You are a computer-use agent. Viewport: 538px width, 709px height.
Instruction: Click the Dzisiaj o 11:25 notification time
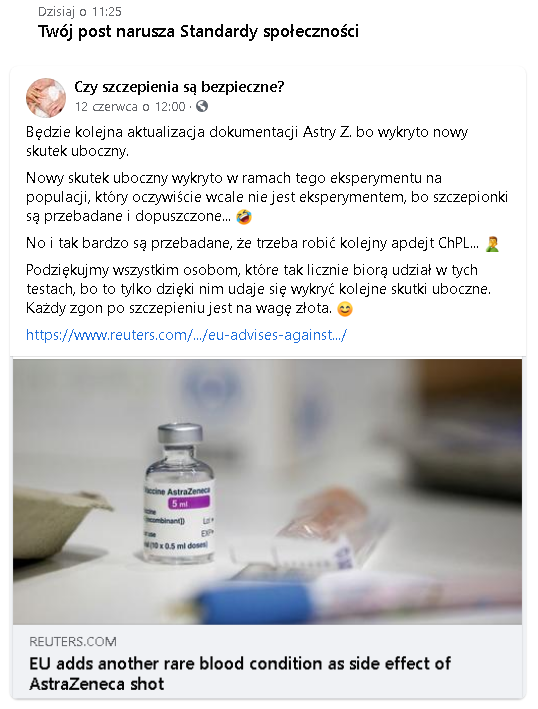(80, 11)
